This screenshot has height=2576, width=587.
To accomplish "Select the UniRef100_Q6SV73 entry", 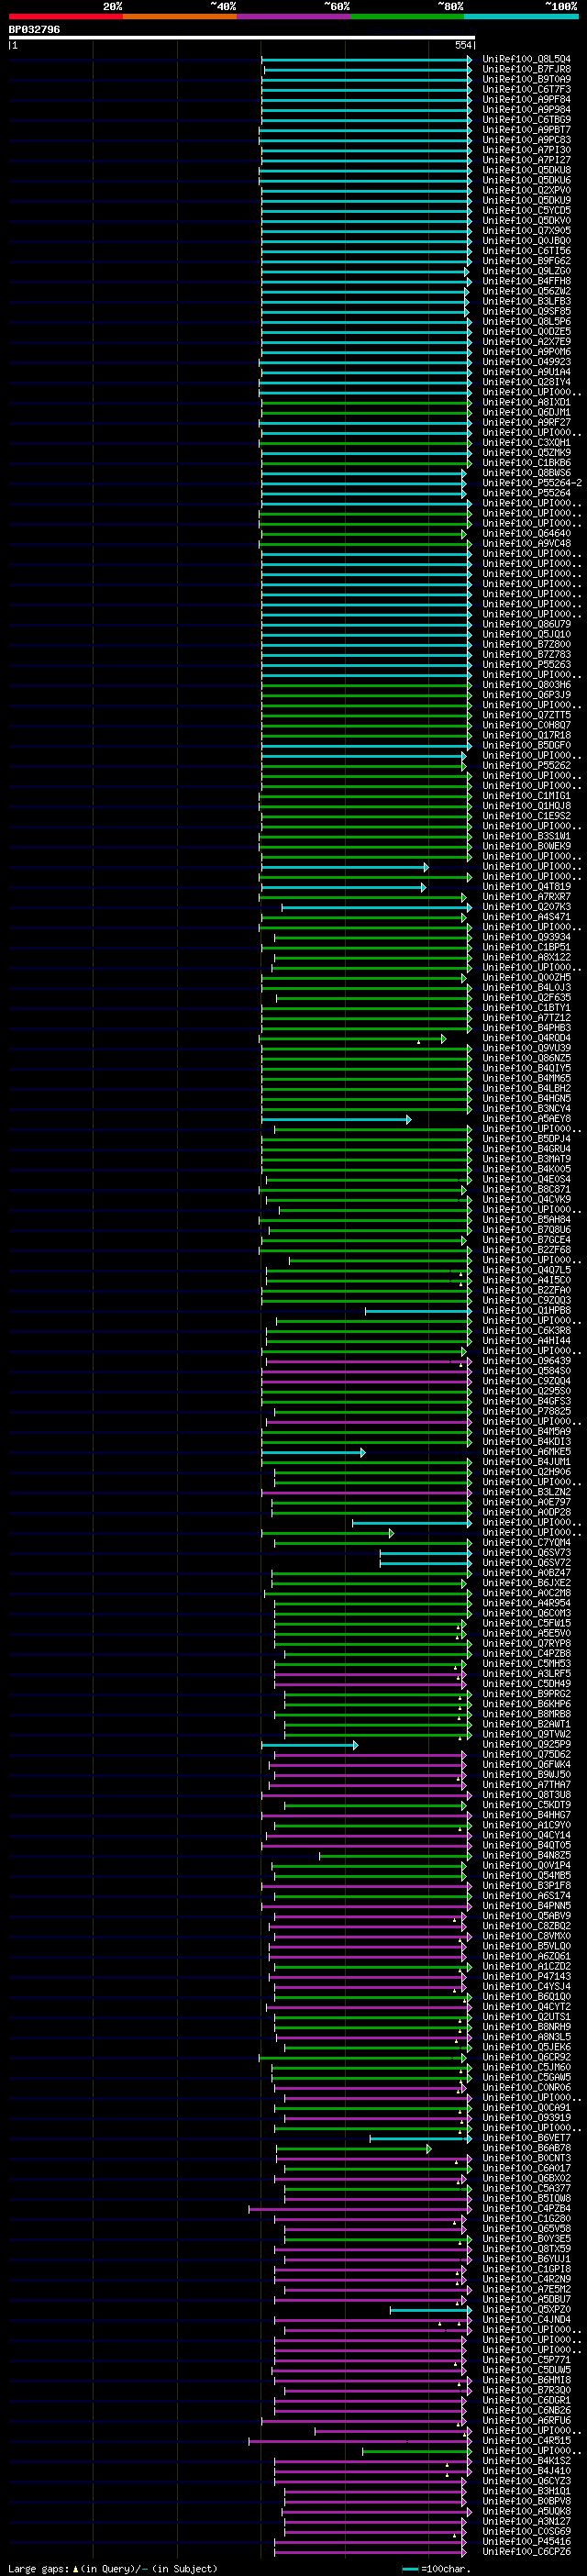I will pyautogui.click(x=527, y=1553).
